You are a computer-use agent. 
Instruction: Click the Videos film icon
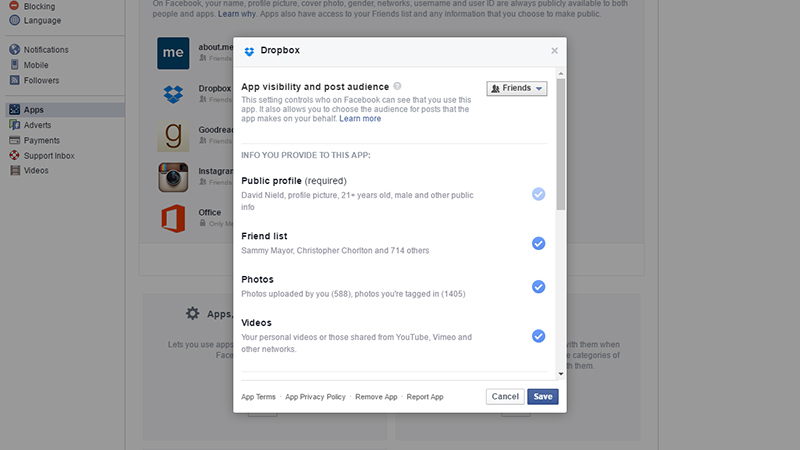[15, 170]
